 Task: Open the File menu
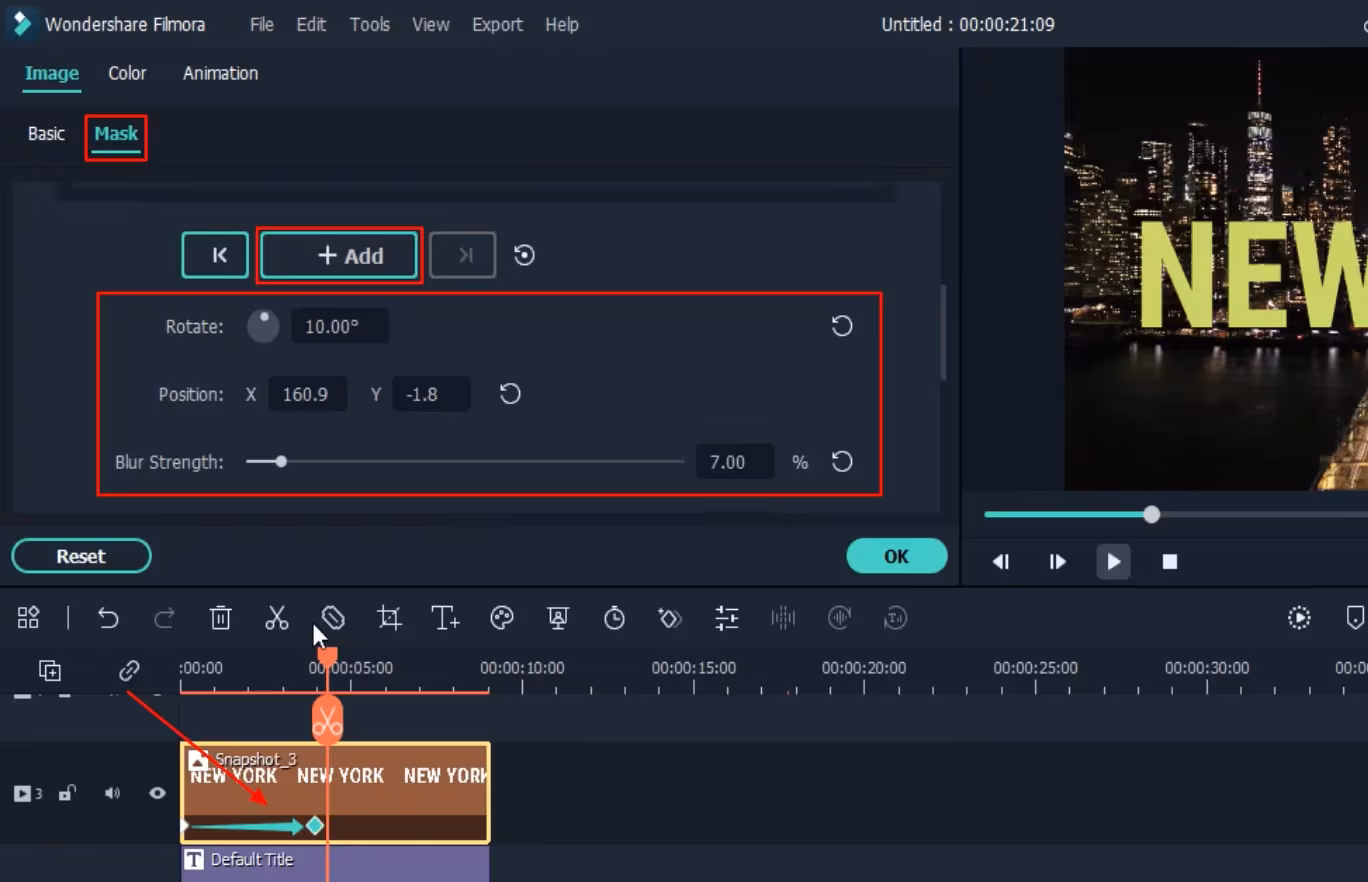coord(262,24)
